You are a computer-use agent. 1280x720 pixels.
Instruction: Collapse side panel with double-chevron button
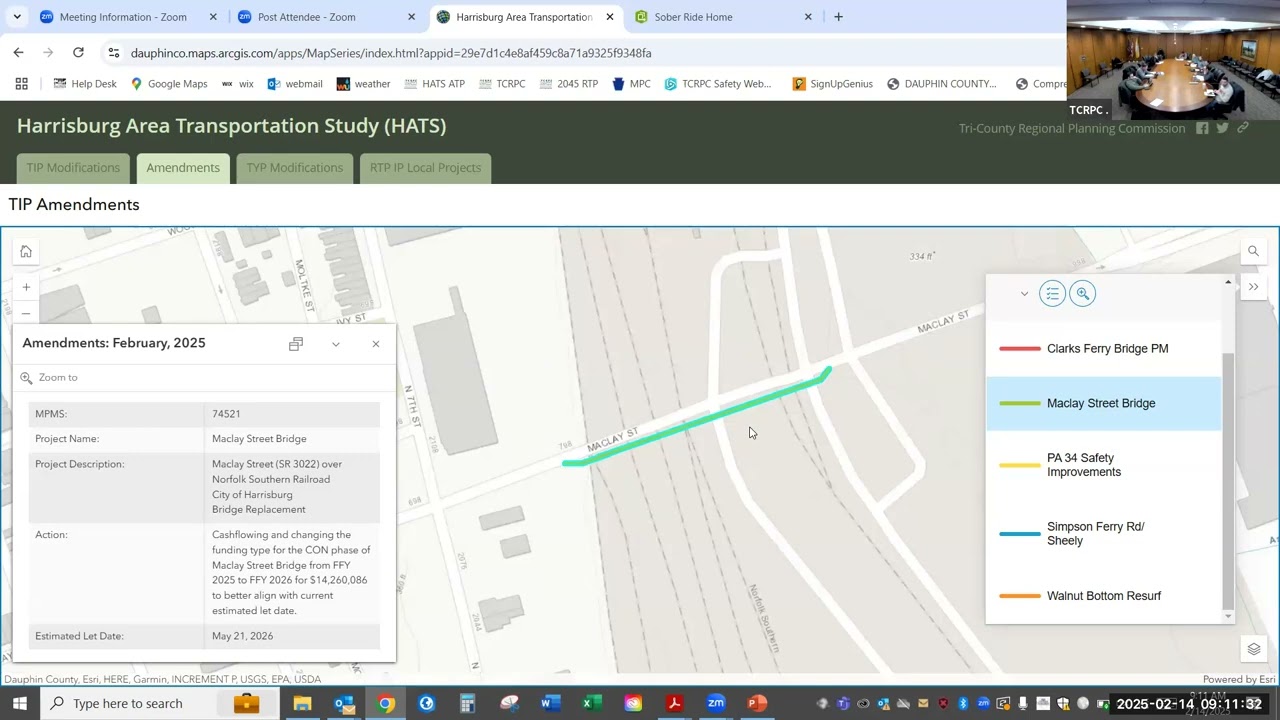[x=1253, y=287]
